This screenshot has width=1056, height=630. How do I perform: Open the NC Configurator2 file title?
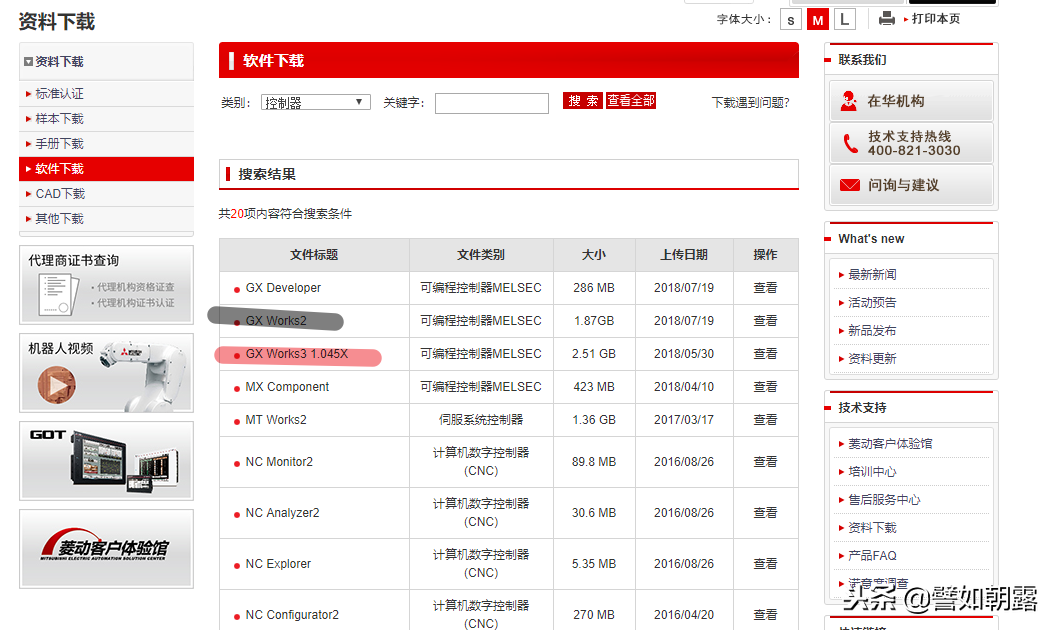tap(292, 615)
